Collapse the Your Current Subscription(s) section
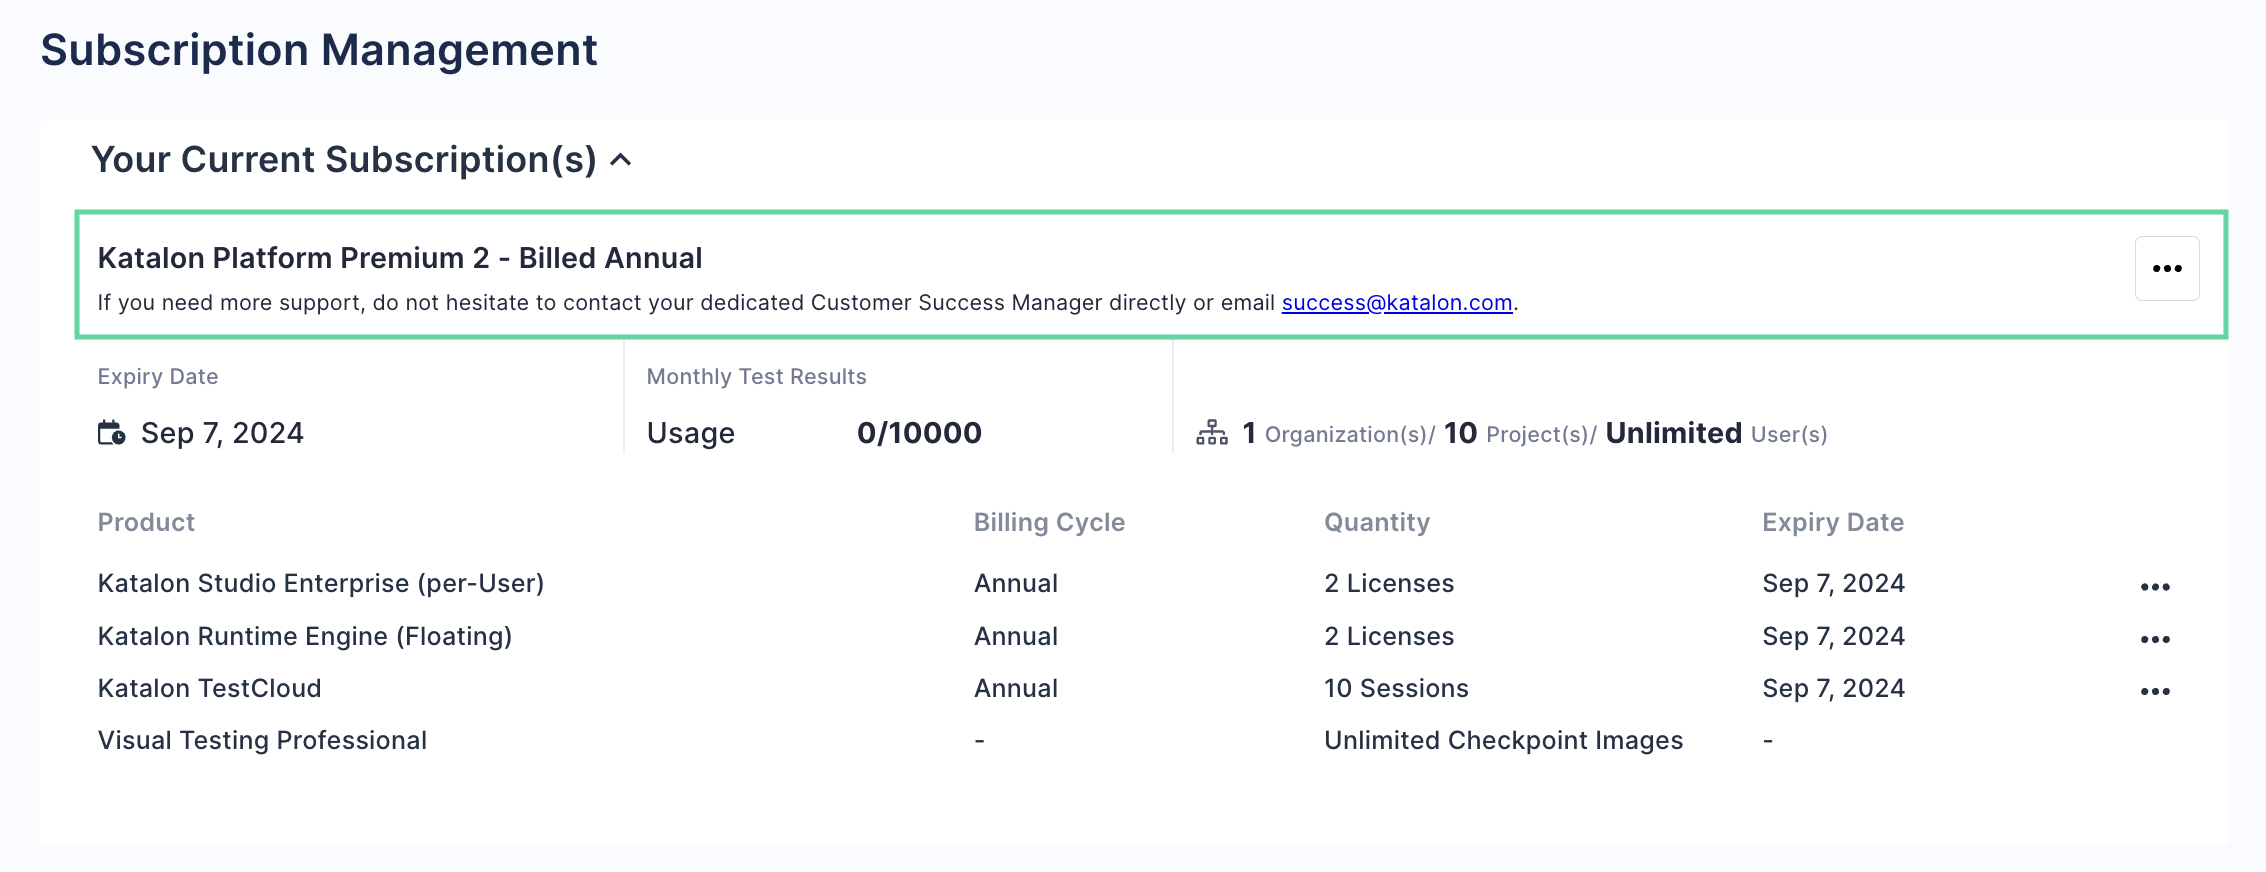Viewport: 2266px width, 872px height. [621, 160]
